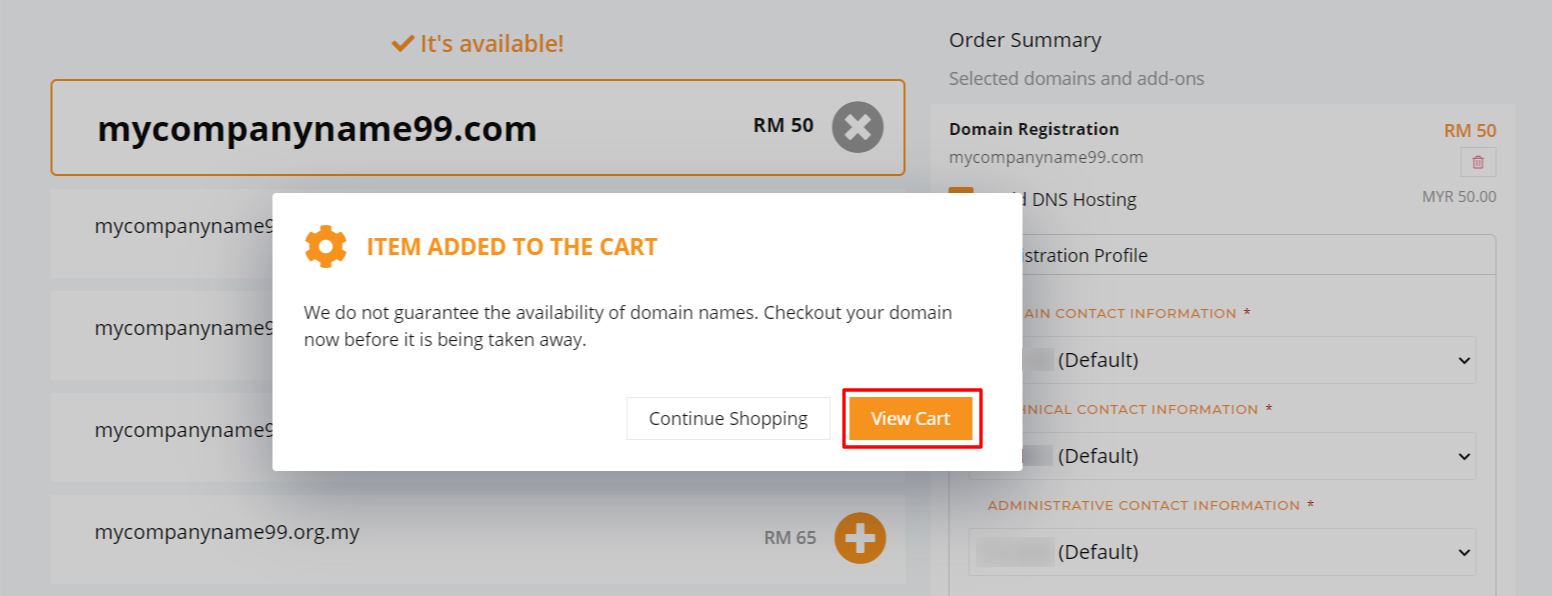
Task: Delete Domain Registration item via trash icon
Action: pos(1478,162)
